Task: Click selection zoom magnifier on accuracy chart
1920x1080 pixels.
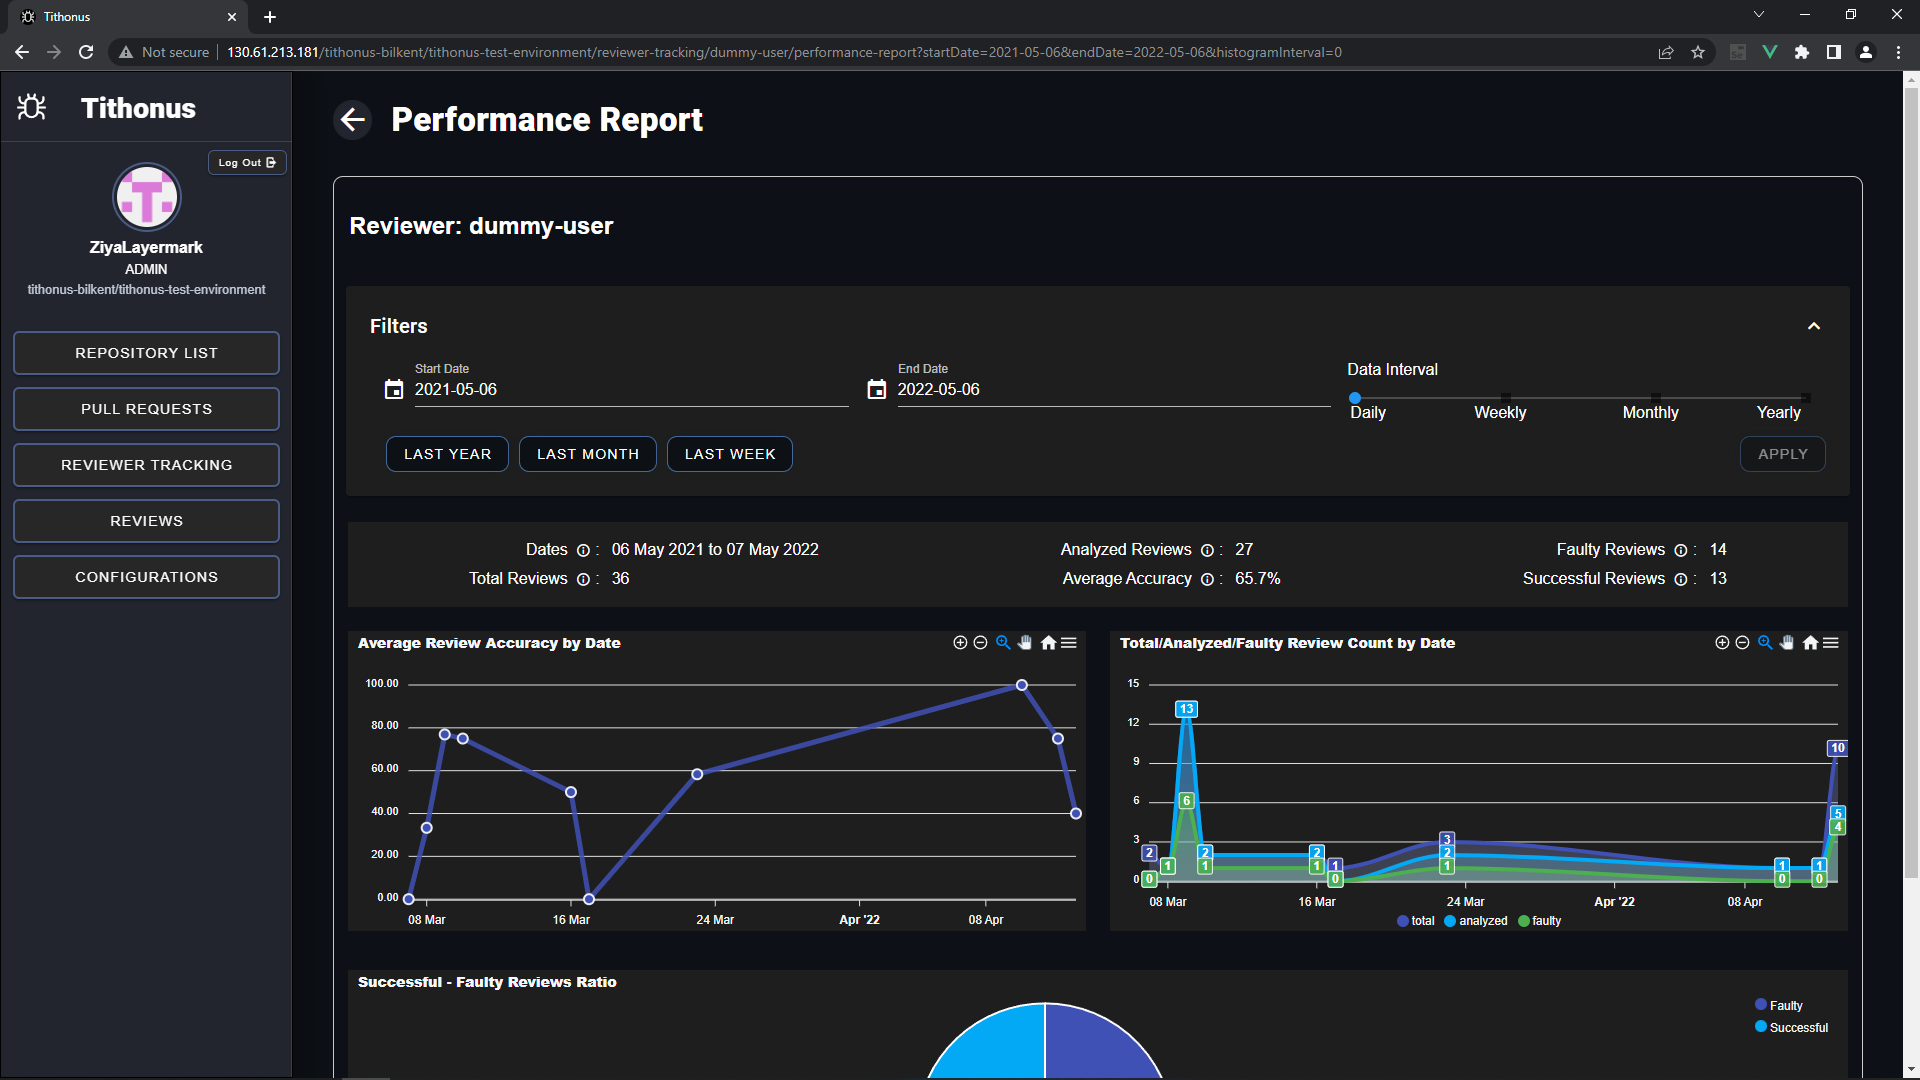Action: click(x=1003, y=643)
